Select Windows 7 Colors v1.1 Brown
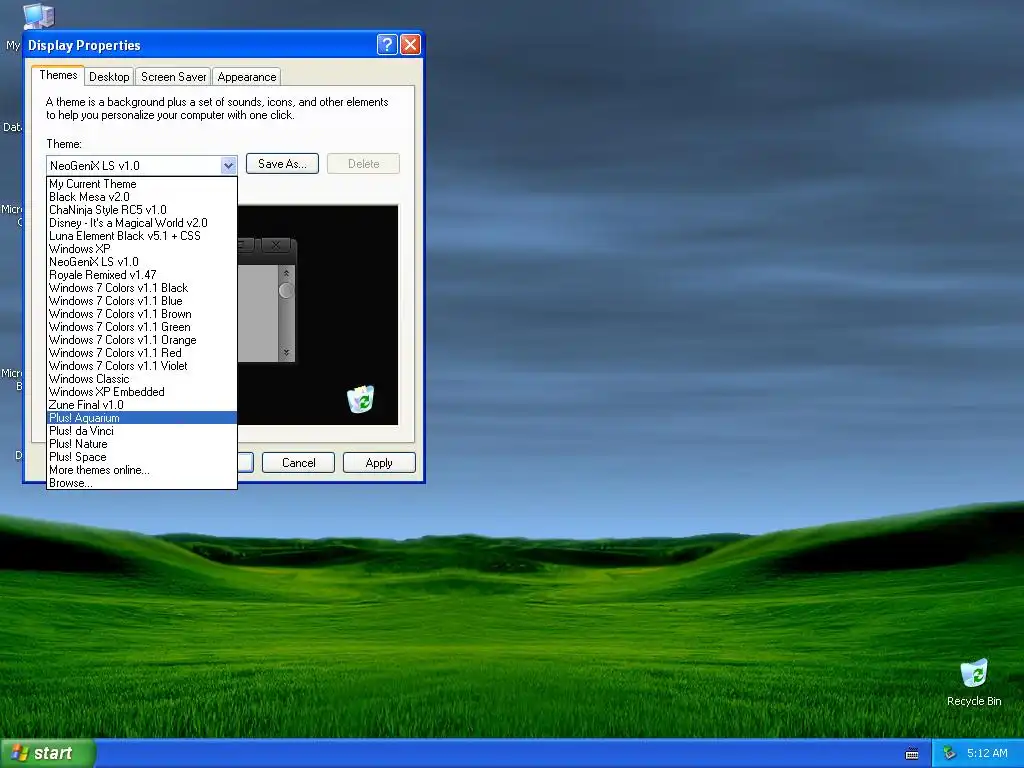 142,314
